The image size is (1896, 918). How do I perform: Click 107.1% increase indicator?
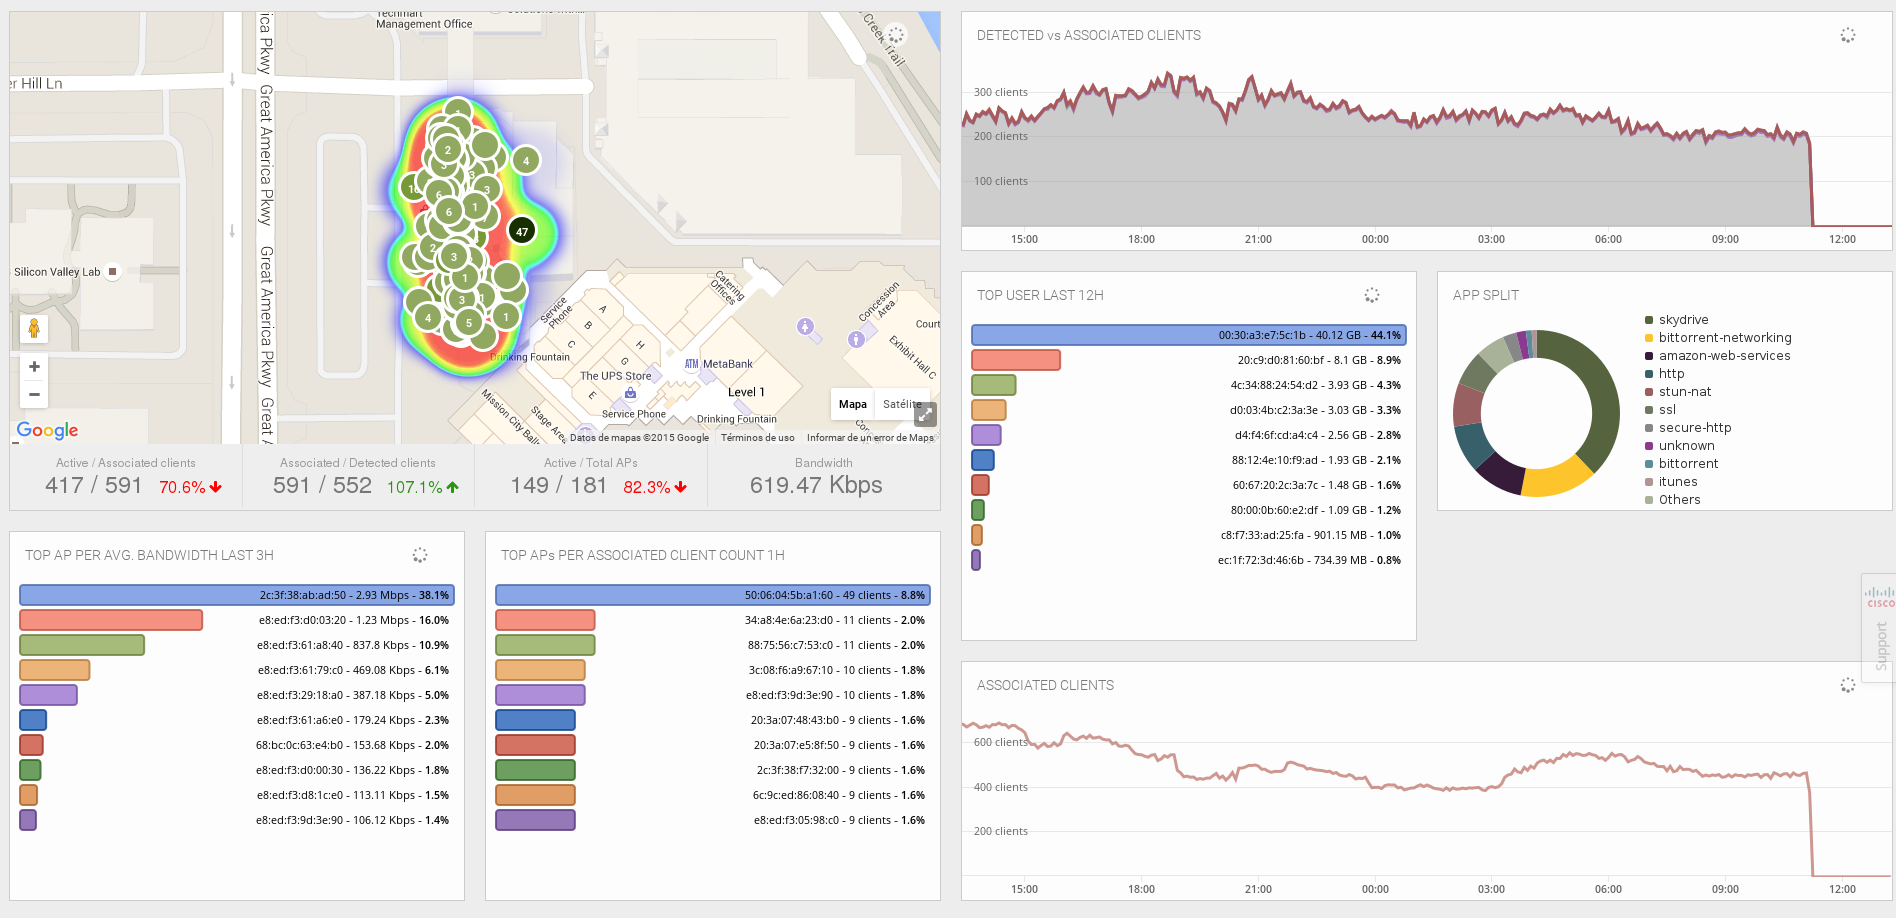click(x=423, y=488)
